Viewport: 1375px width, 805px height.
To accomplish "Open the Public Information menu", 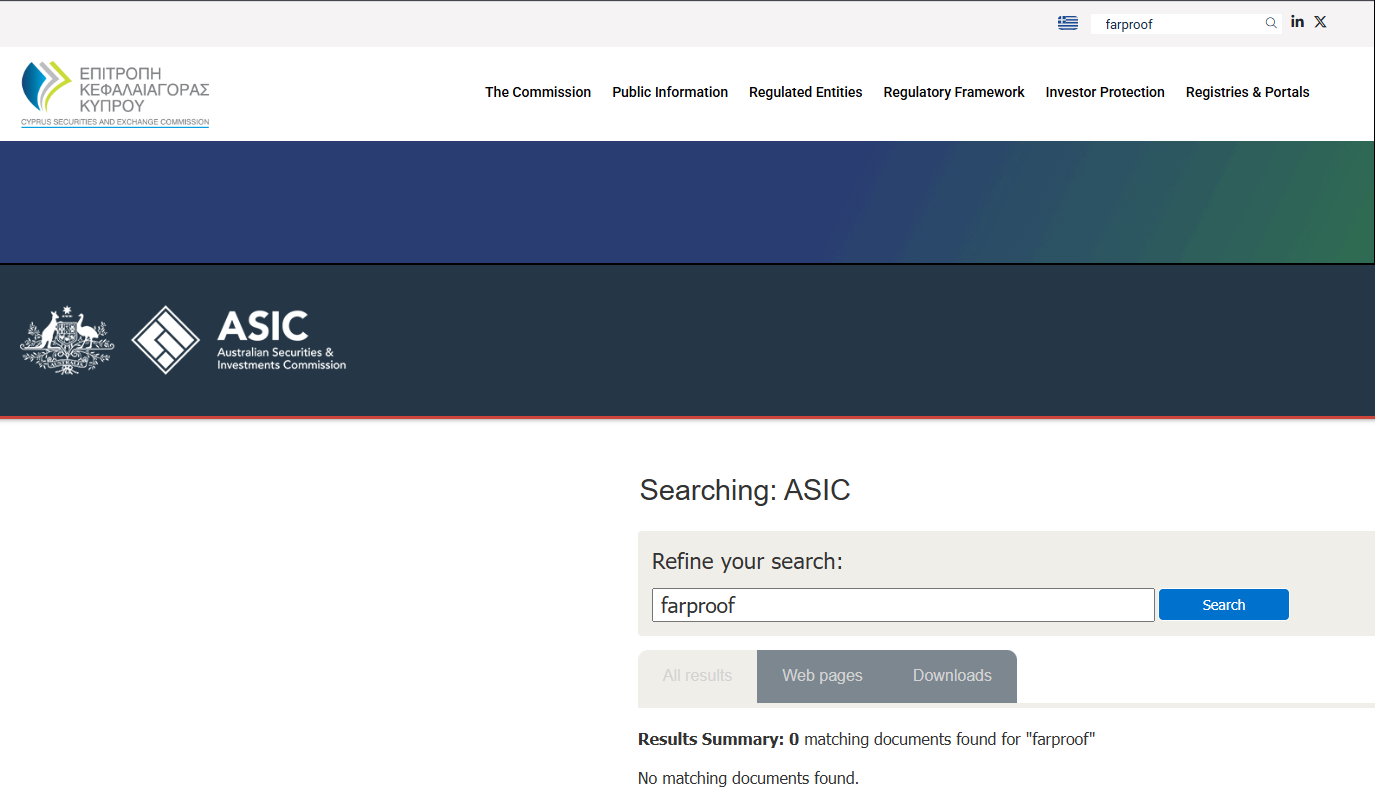I will (670, 92).
